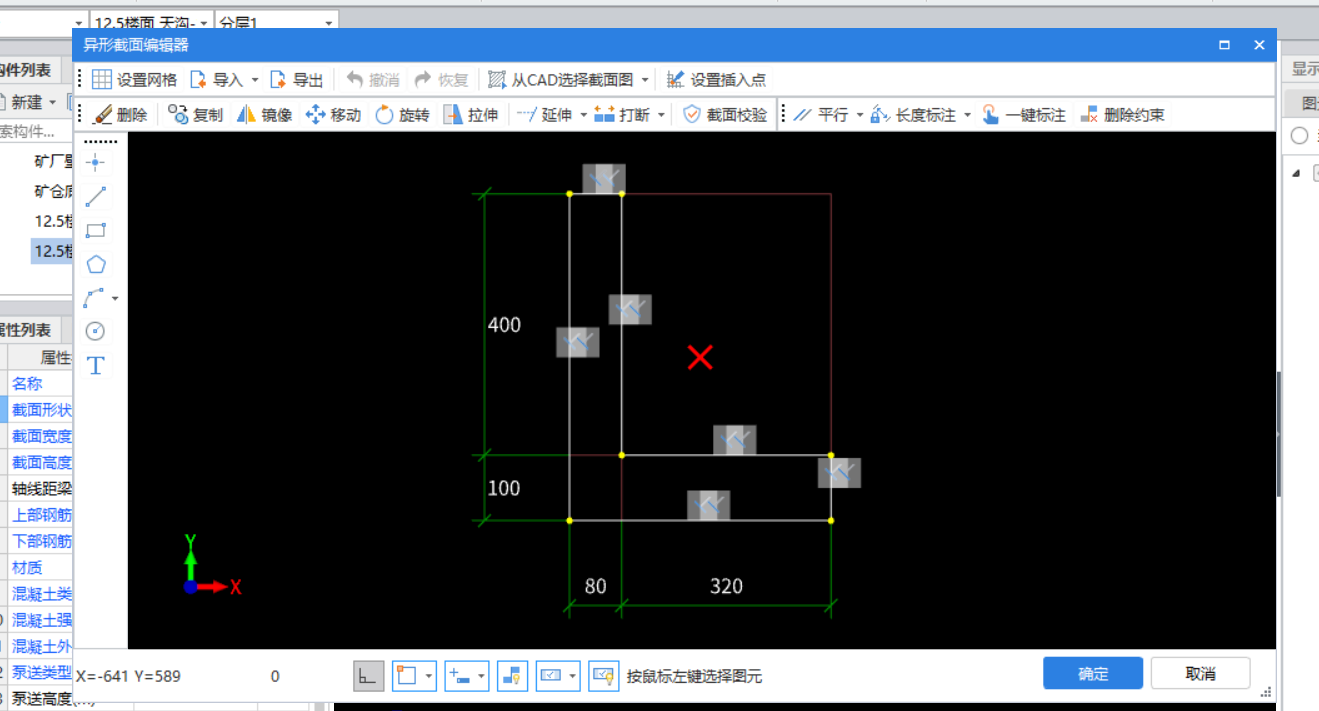
Task: Toggle the checkmark dimension display button
Action: coord(552,676)
